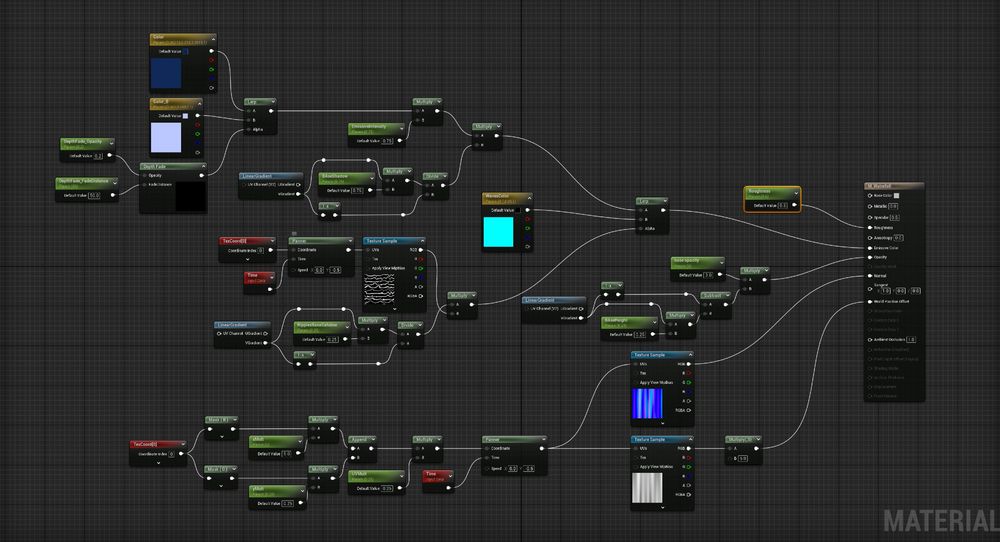The width and height of the screenshot is (1000, 542).
Task: Collapse the Color parameter node
Action: [x=212, y=40]
